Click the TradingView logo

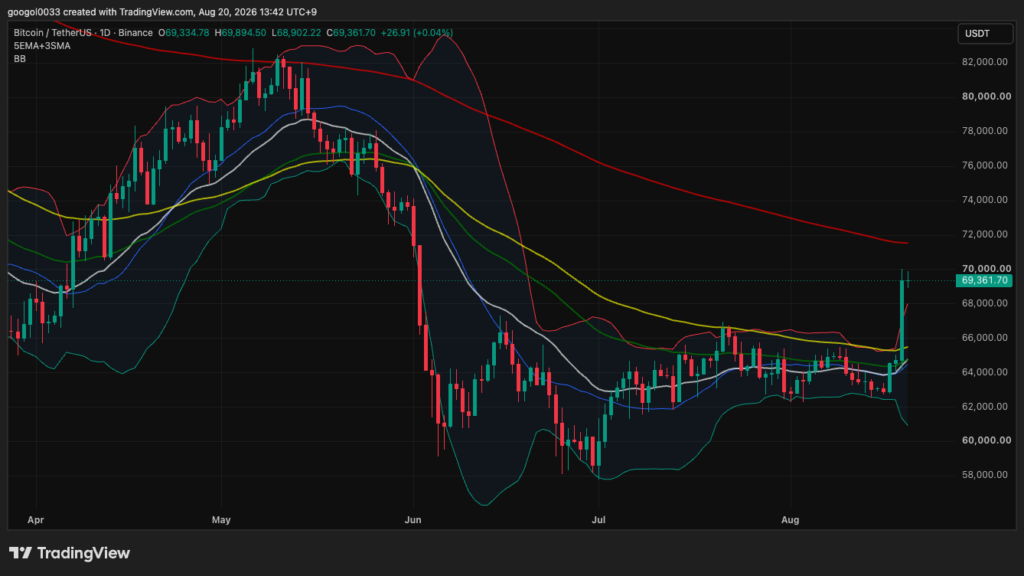[x=69, y=553]
